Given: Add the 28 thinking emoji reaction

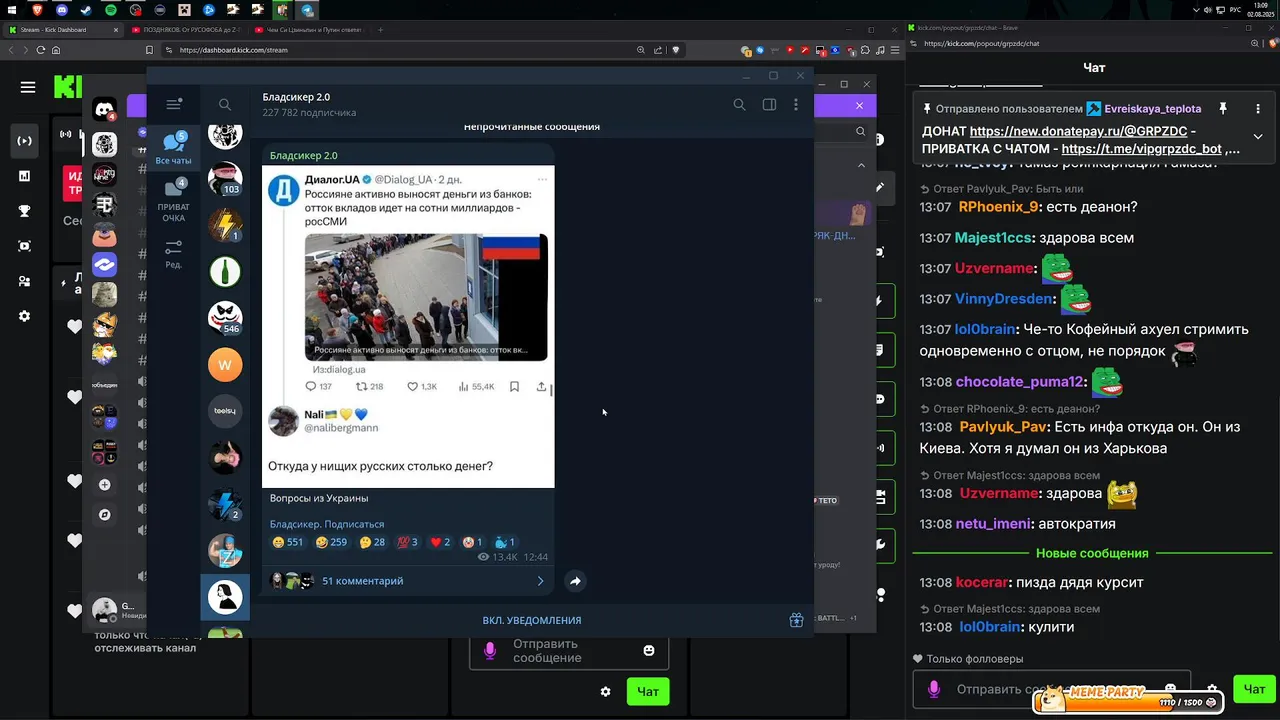Looking at the screenshot, I should (372, 542).
